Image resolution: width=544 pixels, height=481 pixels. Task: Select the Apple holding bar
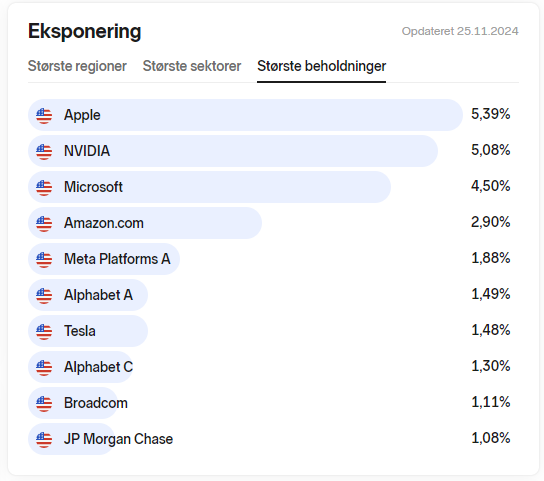pos(245,115)
